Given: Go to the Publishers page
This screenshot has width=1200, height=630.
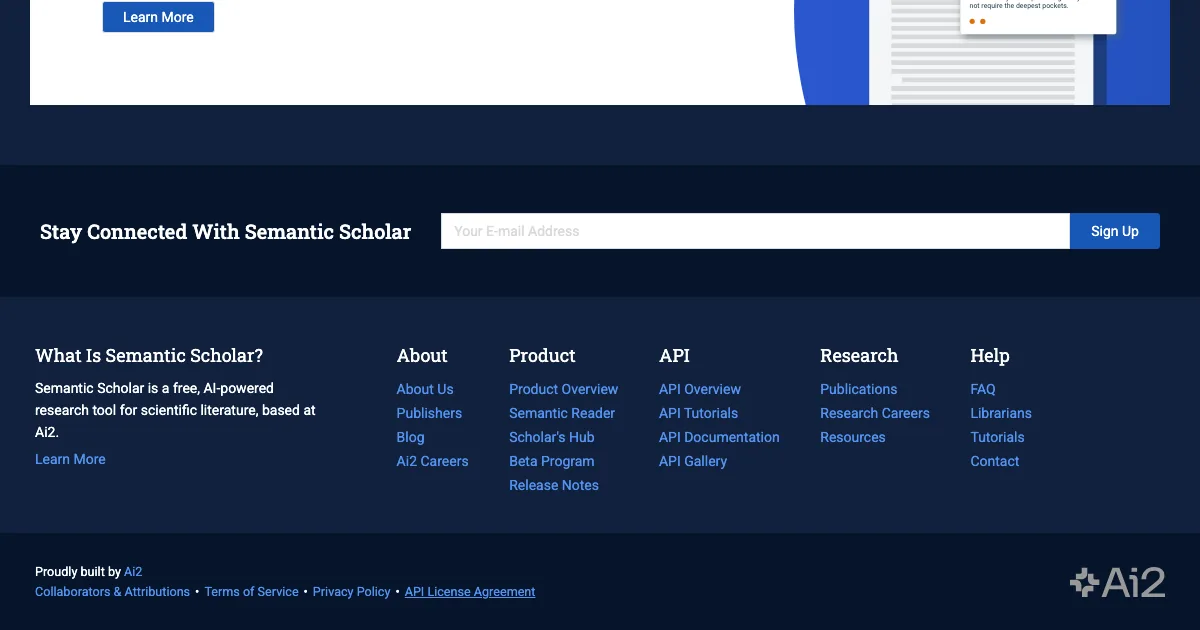Looking at the screenshot, I should (x=429, y=413).
